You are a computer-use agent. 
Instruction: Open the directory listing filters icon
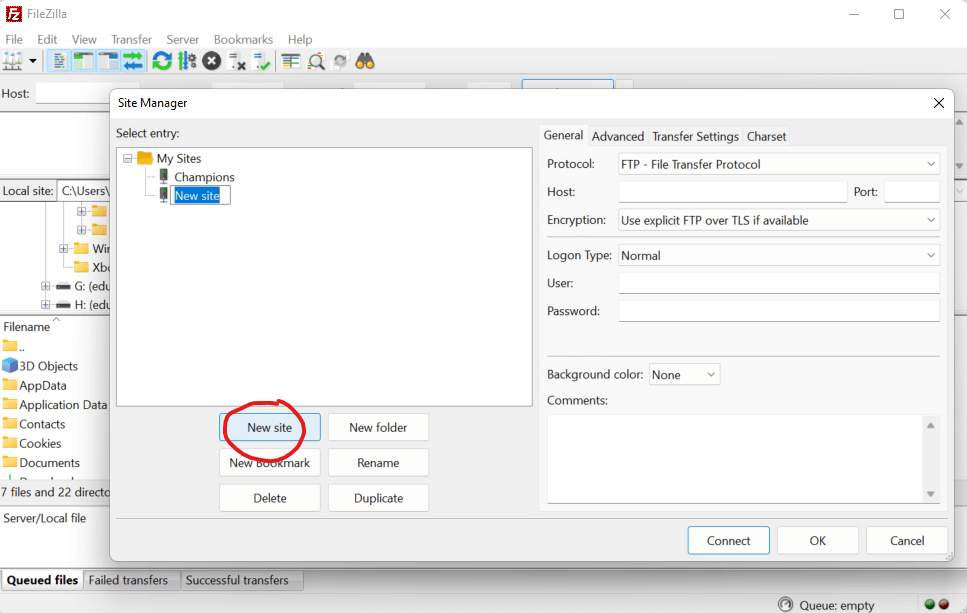point(290,61)
